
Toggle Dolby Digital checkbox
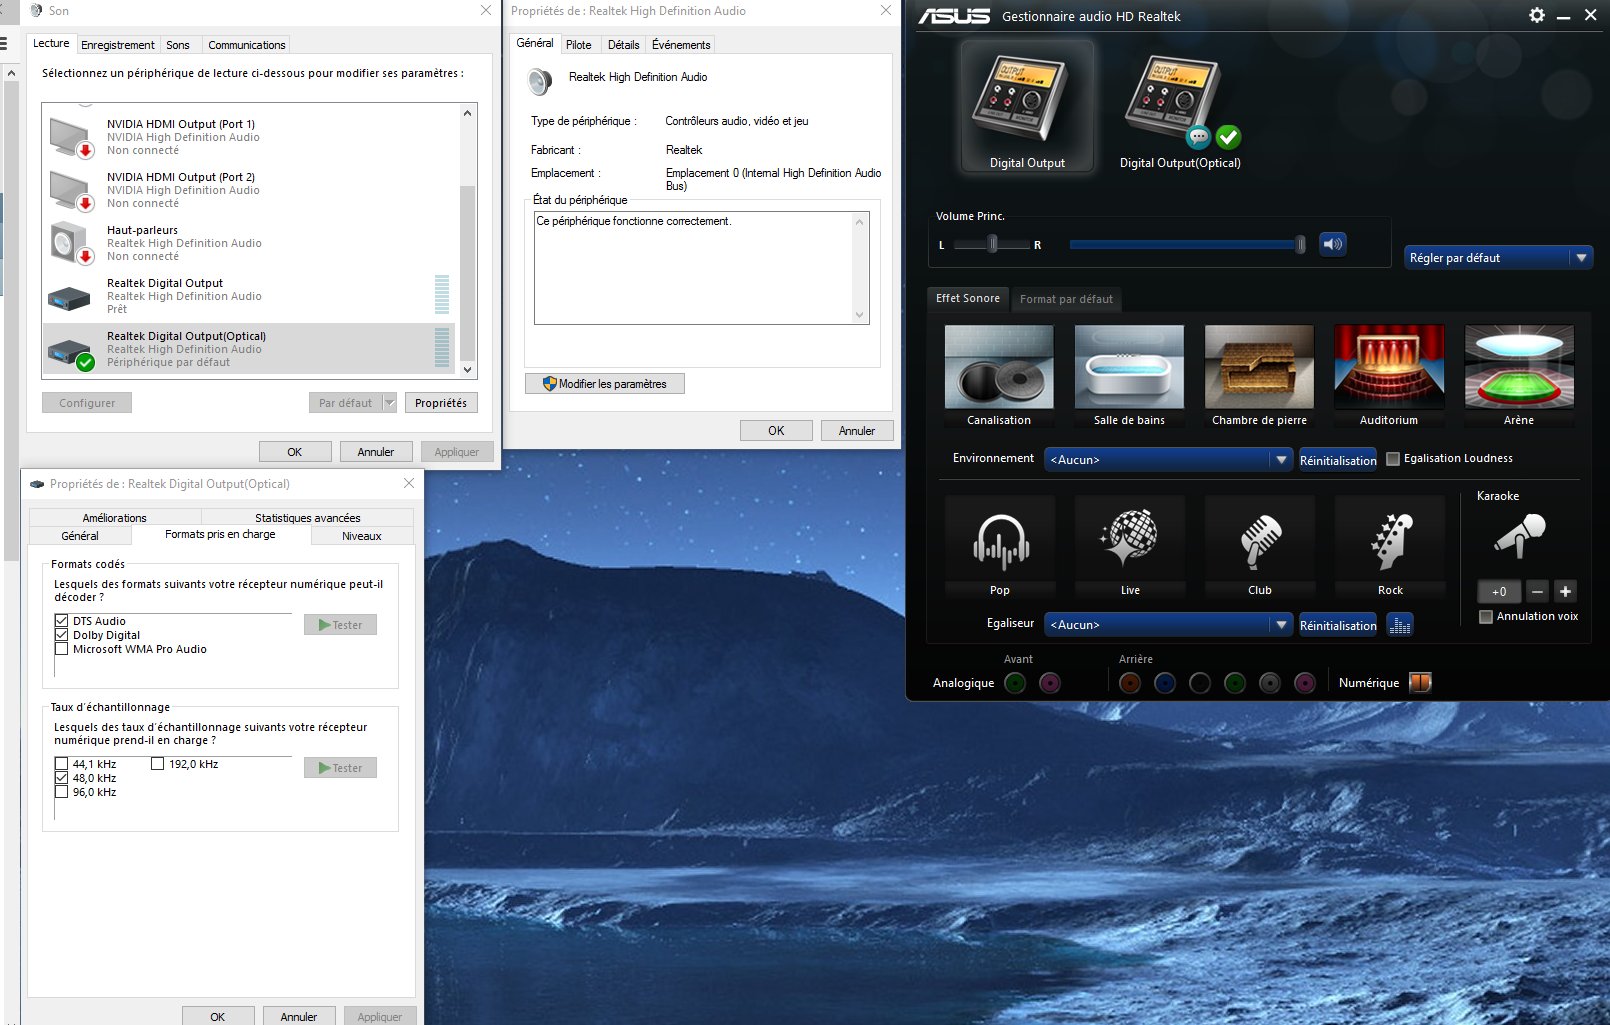(x=62, y=635)
